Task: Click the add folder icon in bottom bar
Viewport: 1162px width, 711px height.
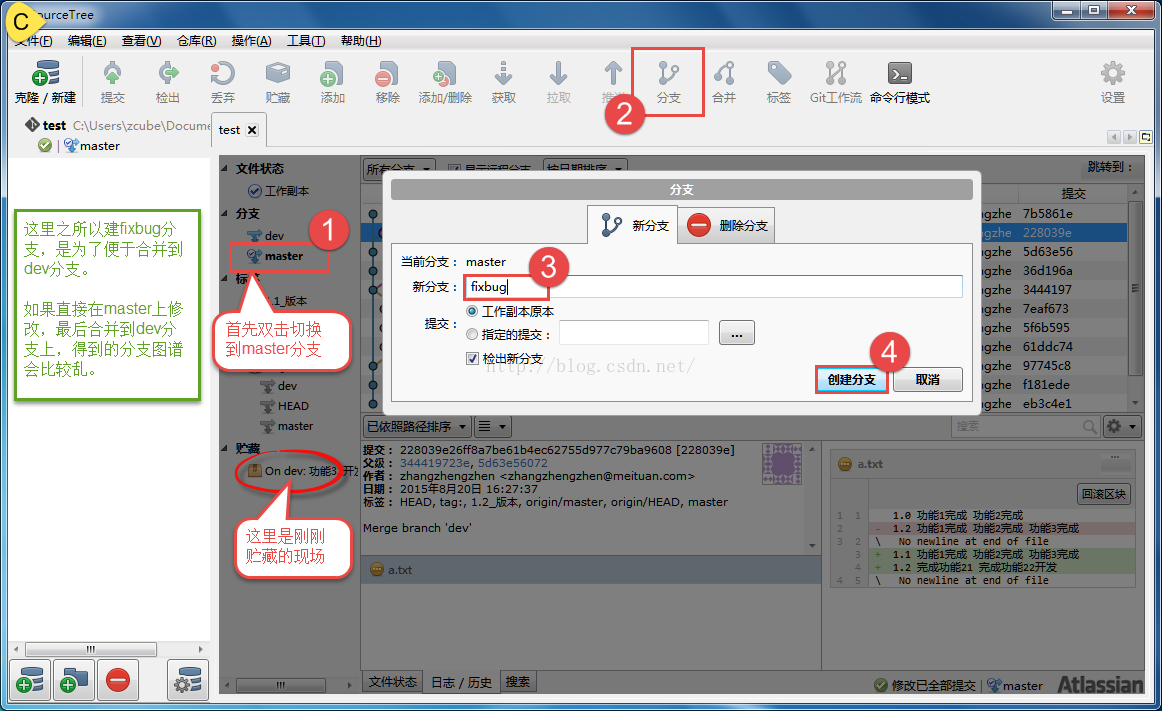Action: pos(73,680)
